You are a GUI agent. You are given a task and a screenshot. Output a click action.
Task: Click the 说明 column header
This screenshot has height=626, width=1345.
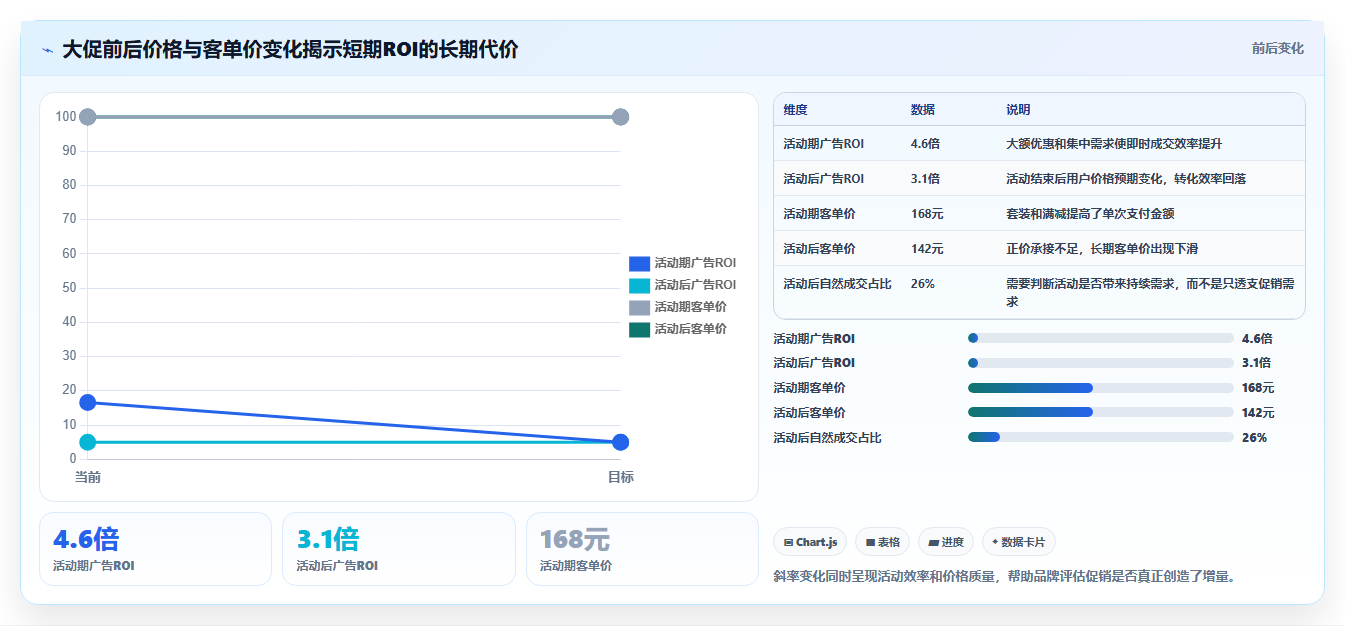point(1018,109)
